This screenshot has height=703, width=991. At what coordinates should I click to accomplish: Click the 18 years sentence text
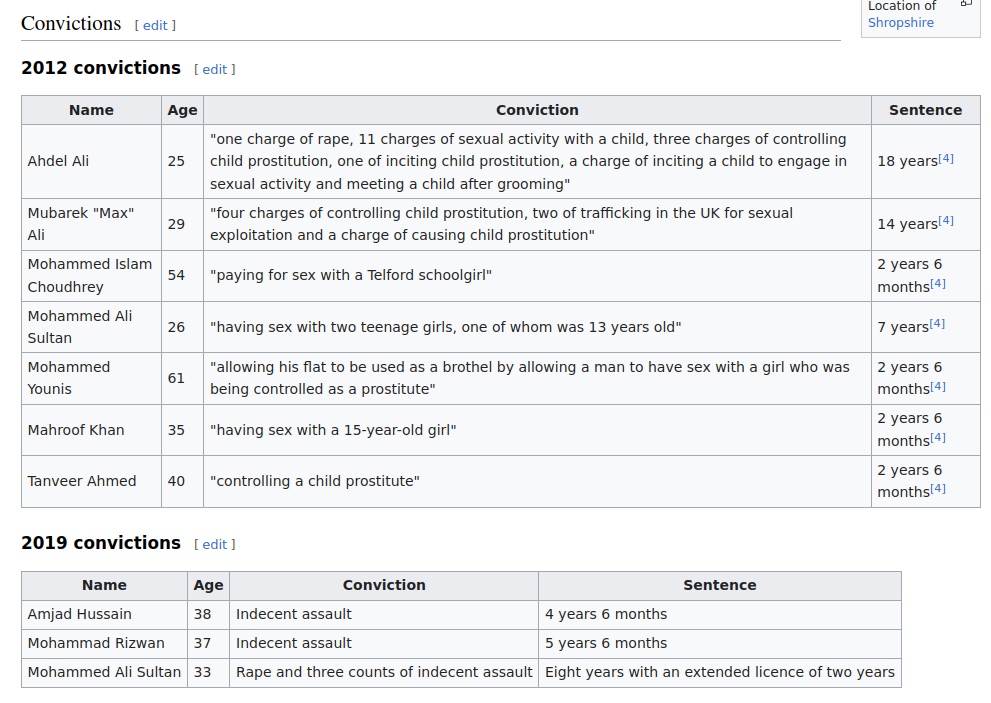click(908, 161)
